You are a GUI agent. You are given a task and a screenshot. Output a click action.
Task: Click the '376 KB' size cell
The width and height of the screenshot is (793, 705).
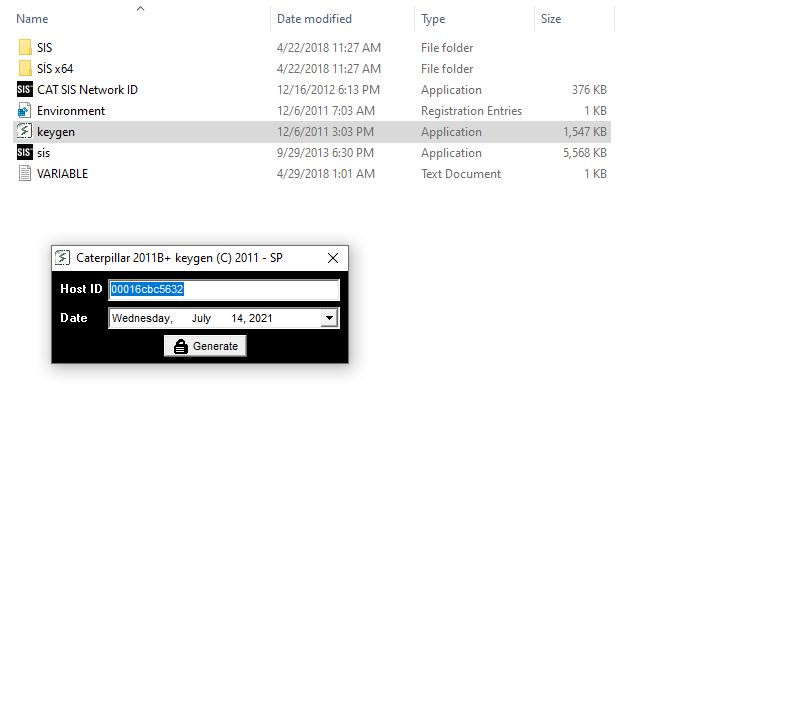[x=589, y=90]
